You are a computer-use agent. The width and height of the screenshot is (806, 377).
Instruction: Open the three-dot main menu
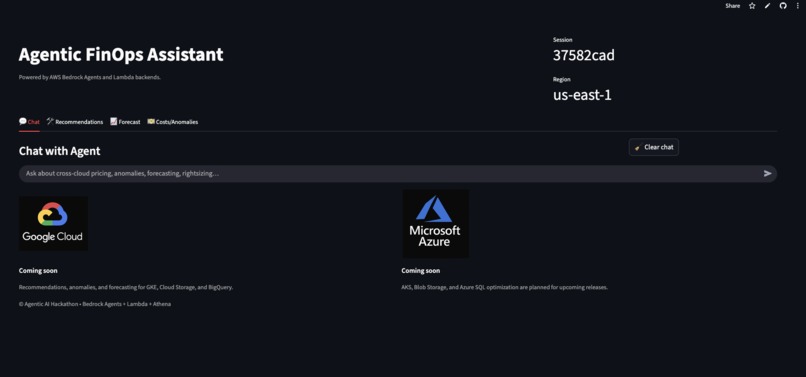pyautogui.click(x=798, y=6)
